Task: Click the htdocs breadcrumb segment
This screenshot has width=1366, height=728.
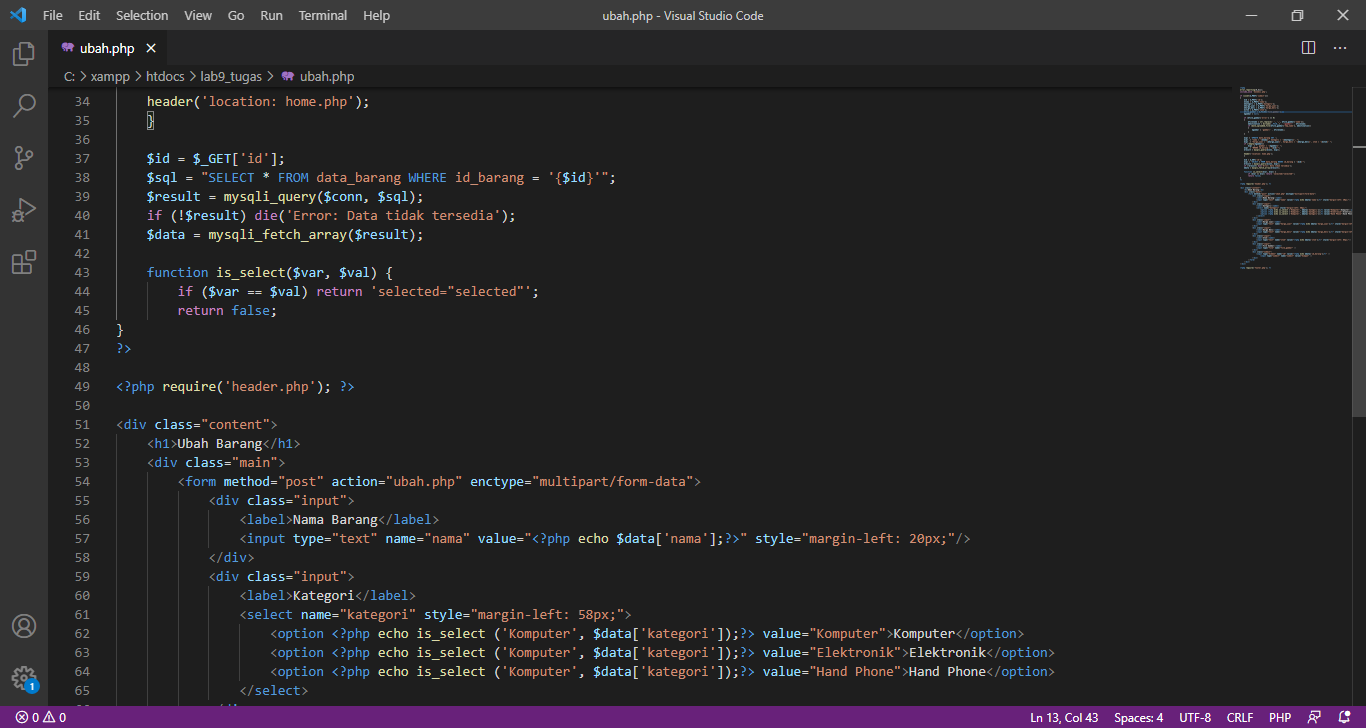Action: tap(165, 76)
